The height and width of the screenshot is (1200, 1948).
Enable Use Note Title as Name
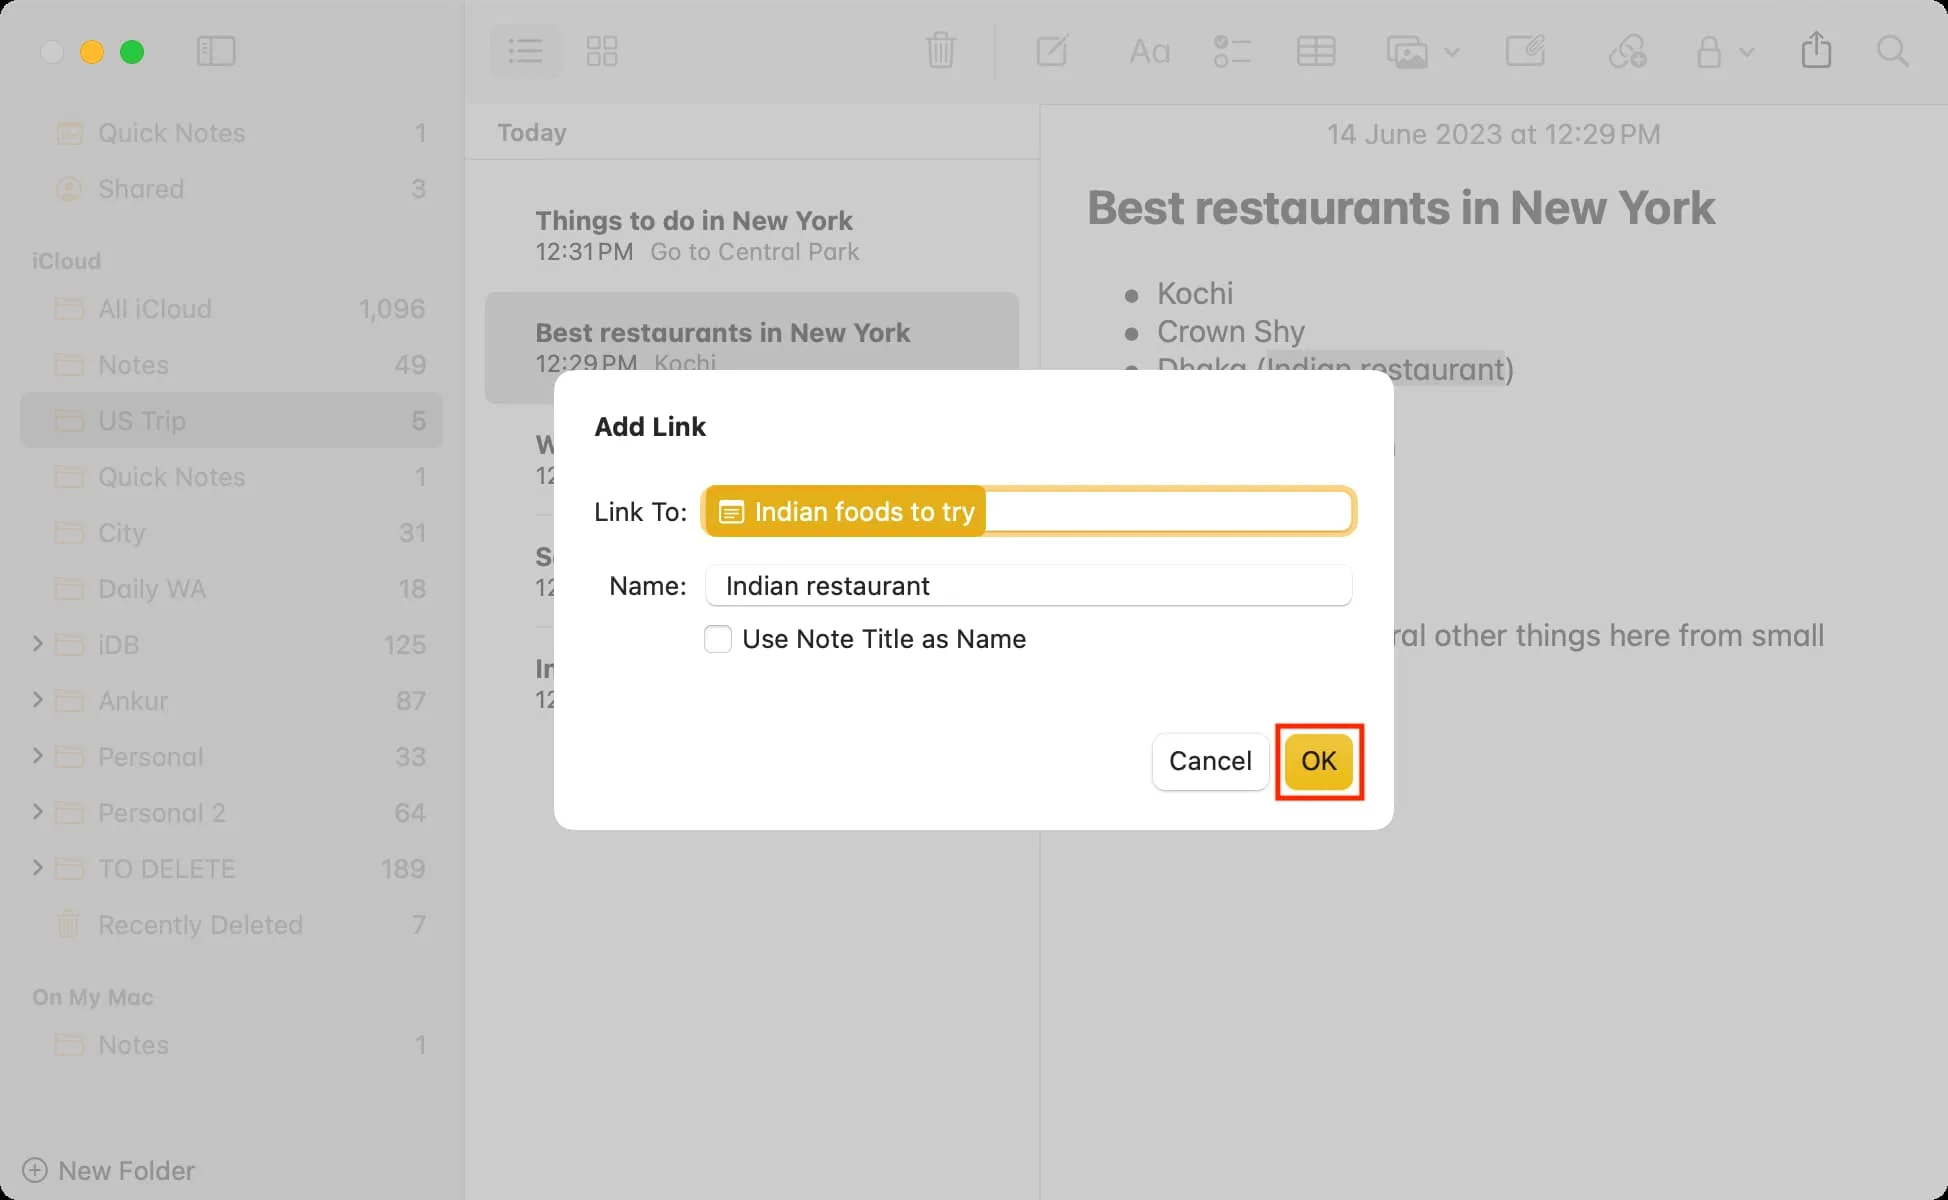[718, 639]
